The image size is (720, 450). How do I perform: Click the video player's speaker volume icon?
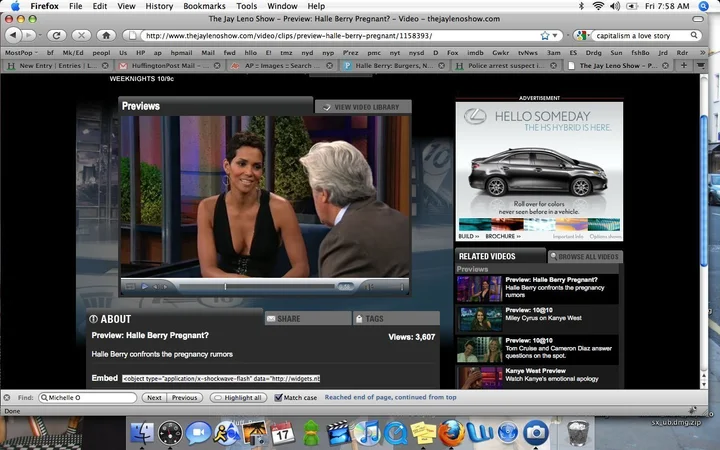click(x=369, y=287)
